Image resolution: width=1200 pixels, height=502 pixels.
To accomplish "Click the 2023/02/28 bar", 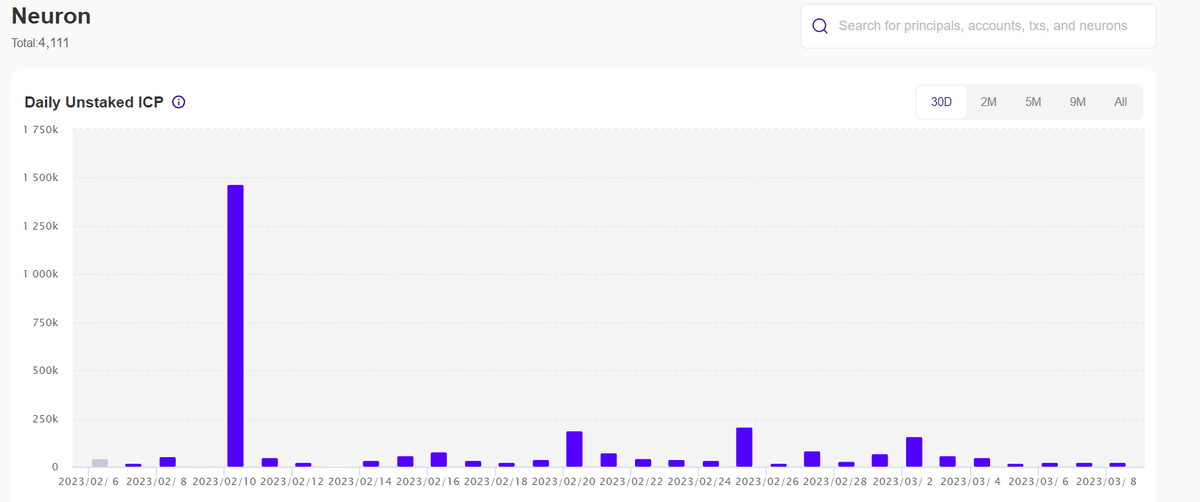I will click(846, 464).
